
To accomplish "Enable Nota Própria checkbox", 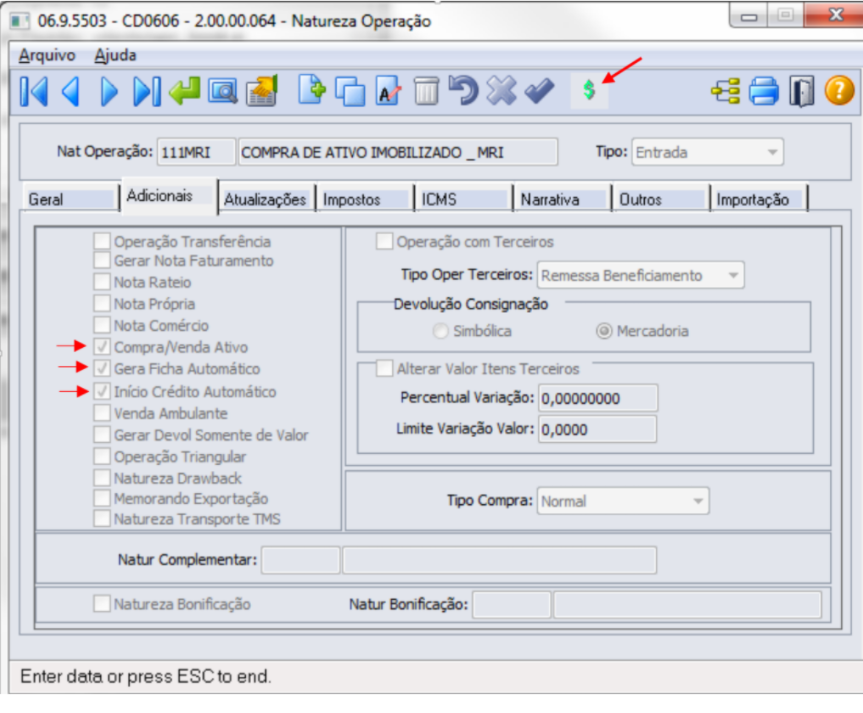I will [102, 303].
